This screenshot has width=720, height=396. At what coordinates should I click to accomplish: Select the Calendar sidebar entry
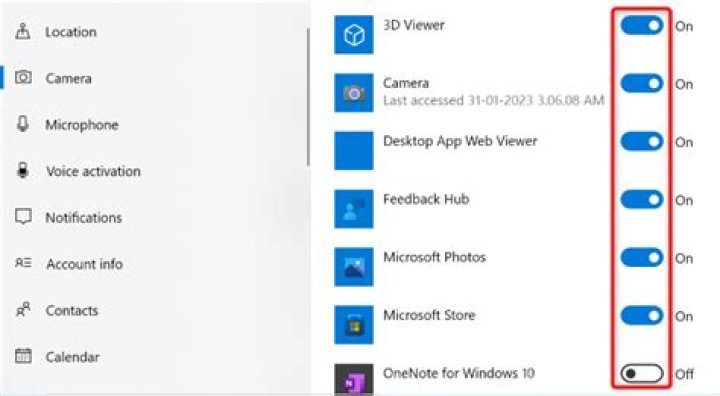(x=72, y=356)
